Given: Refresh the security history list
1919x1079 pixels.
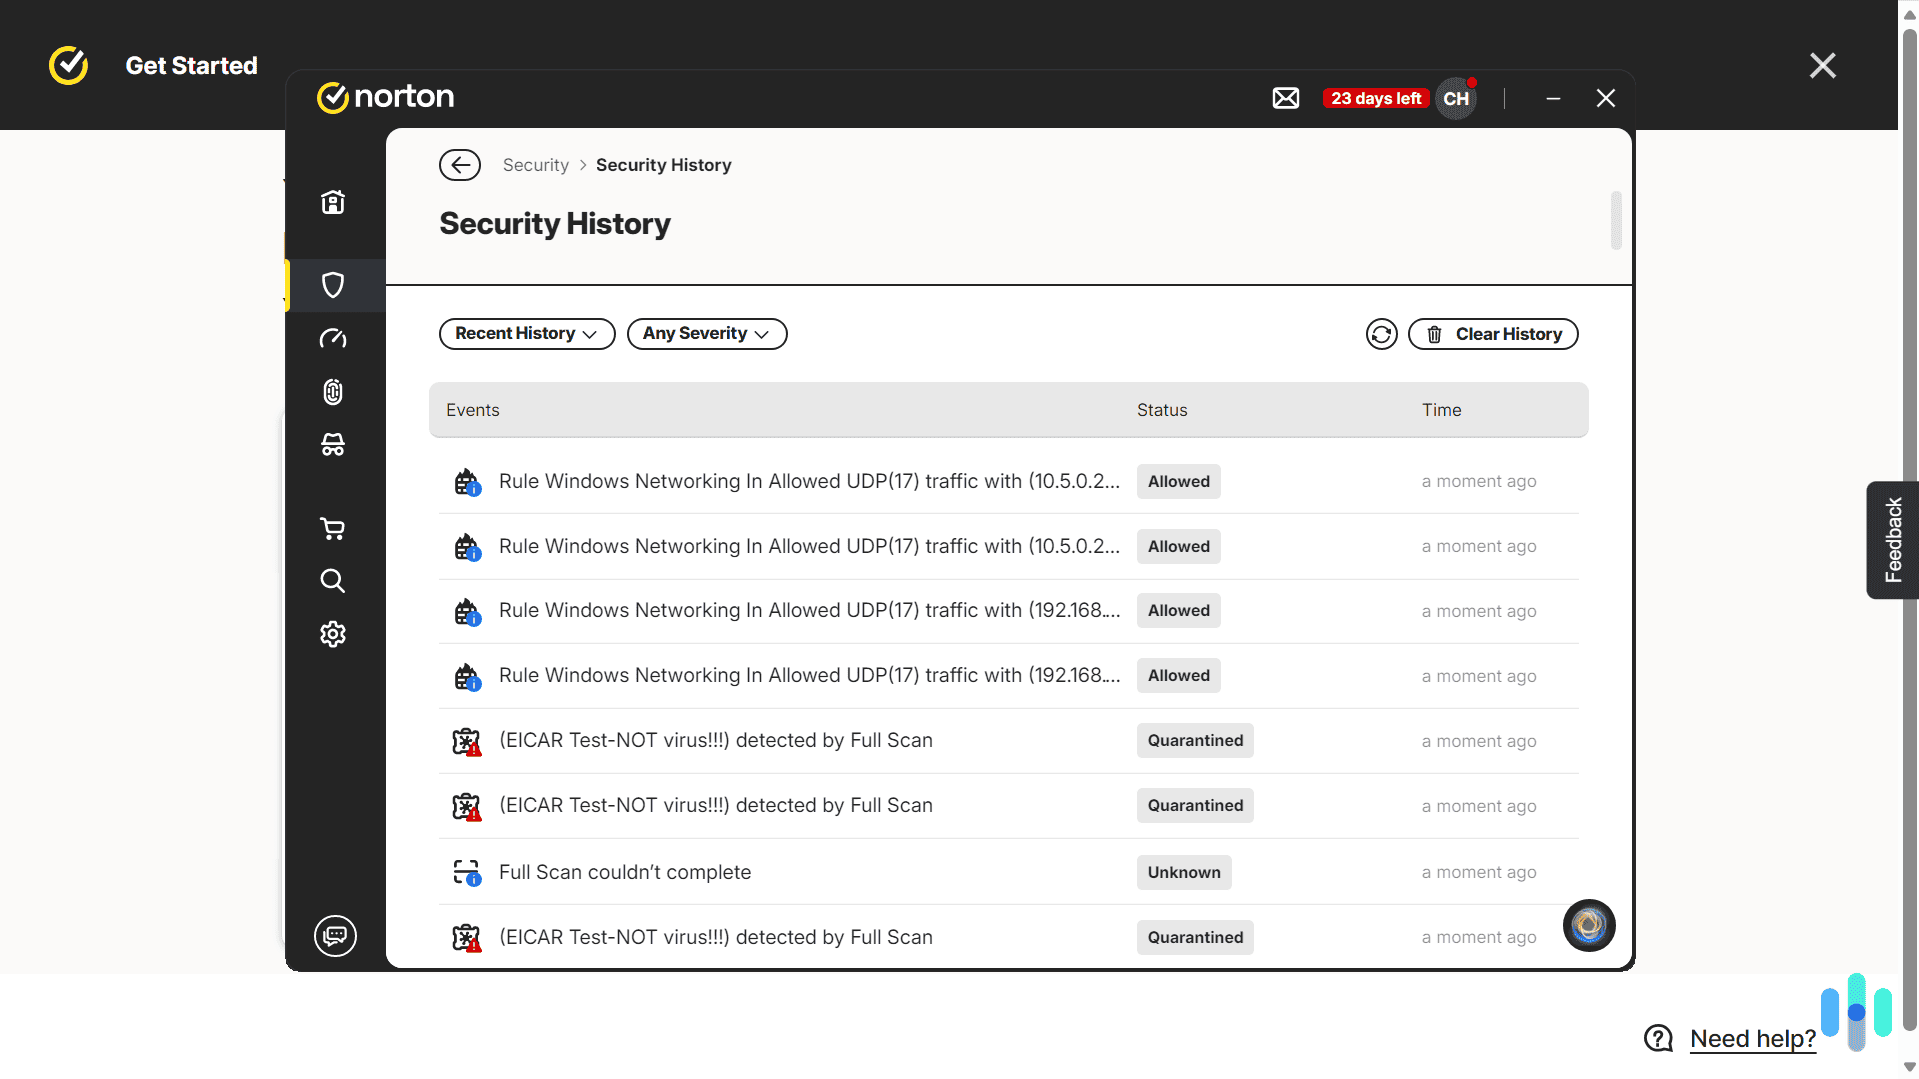Looking at the screenshot, I should click(x=1382, y=334).
